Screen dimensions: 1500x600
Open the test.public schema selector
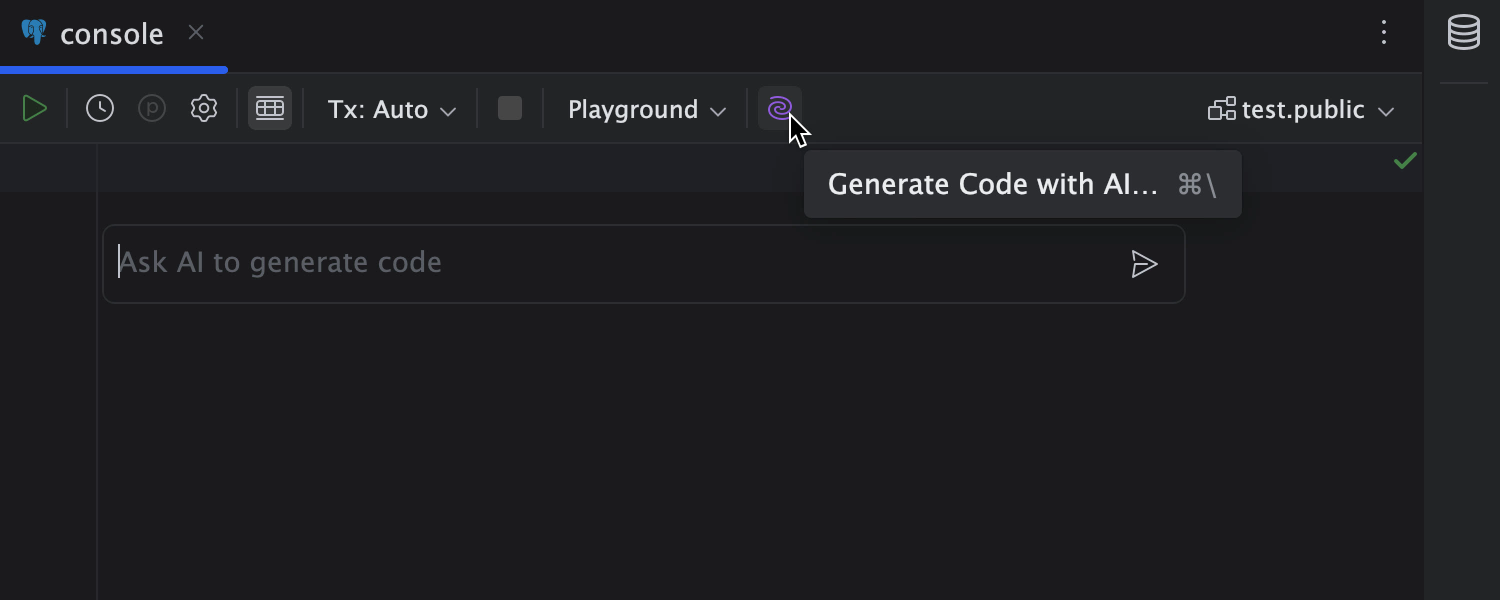(1300, 109)
